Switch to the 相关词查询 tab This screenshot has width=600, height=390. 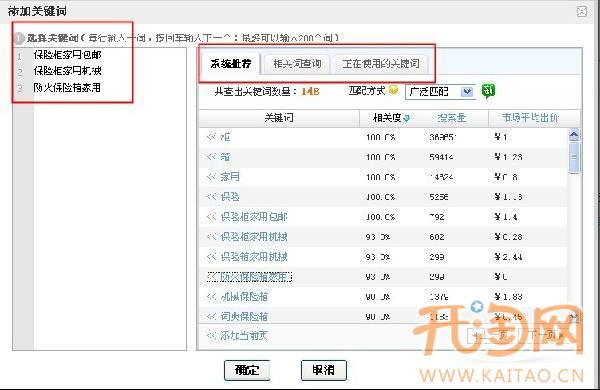tap(297, 64)
